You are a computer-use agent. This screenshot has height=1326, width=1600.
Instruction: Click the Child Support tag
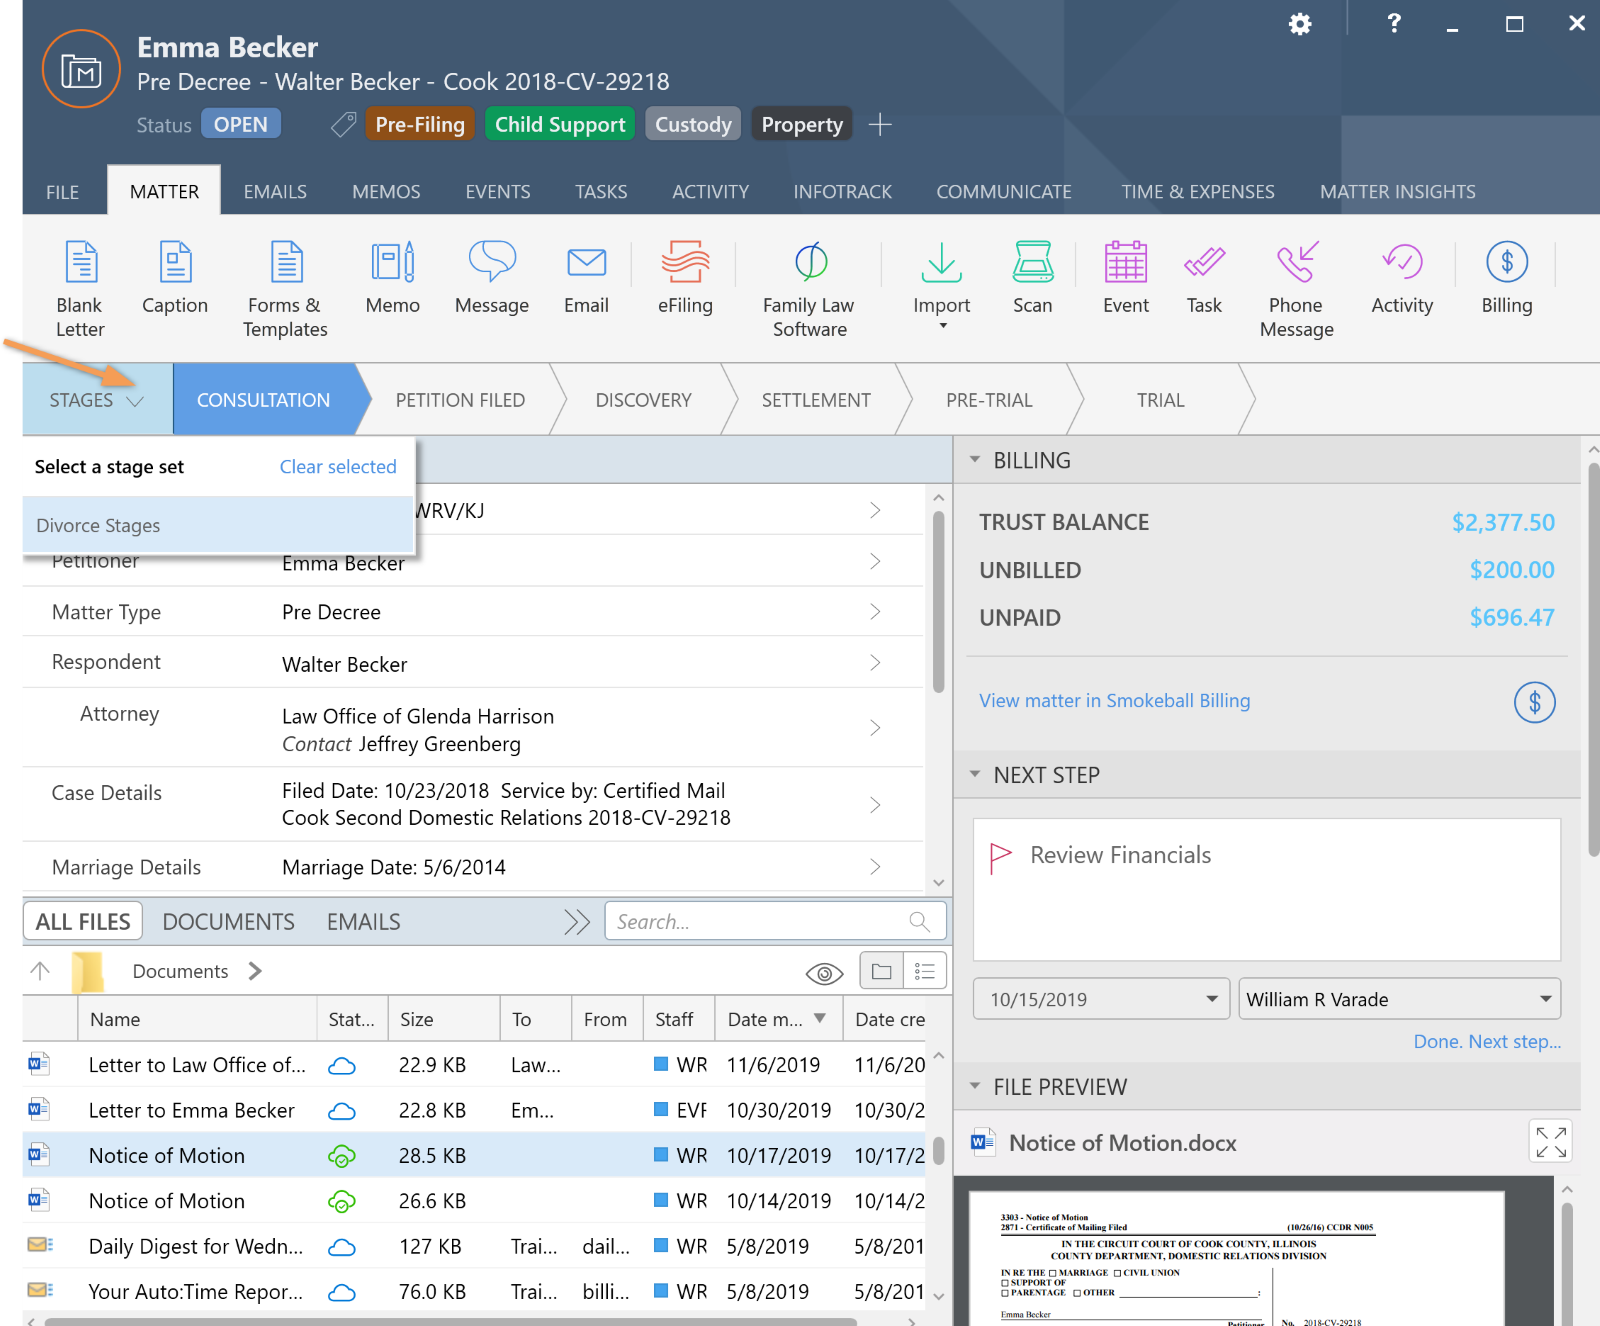point(560,124)
